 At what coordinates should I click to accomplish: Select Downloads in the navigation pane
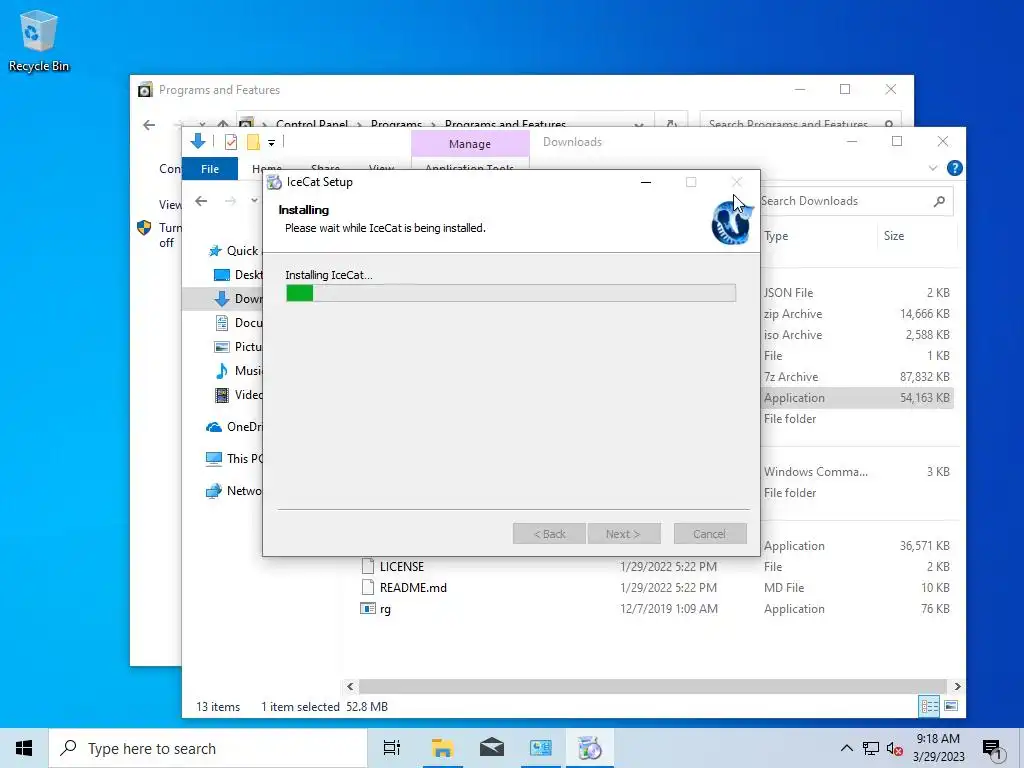click(x=223, y=298)
